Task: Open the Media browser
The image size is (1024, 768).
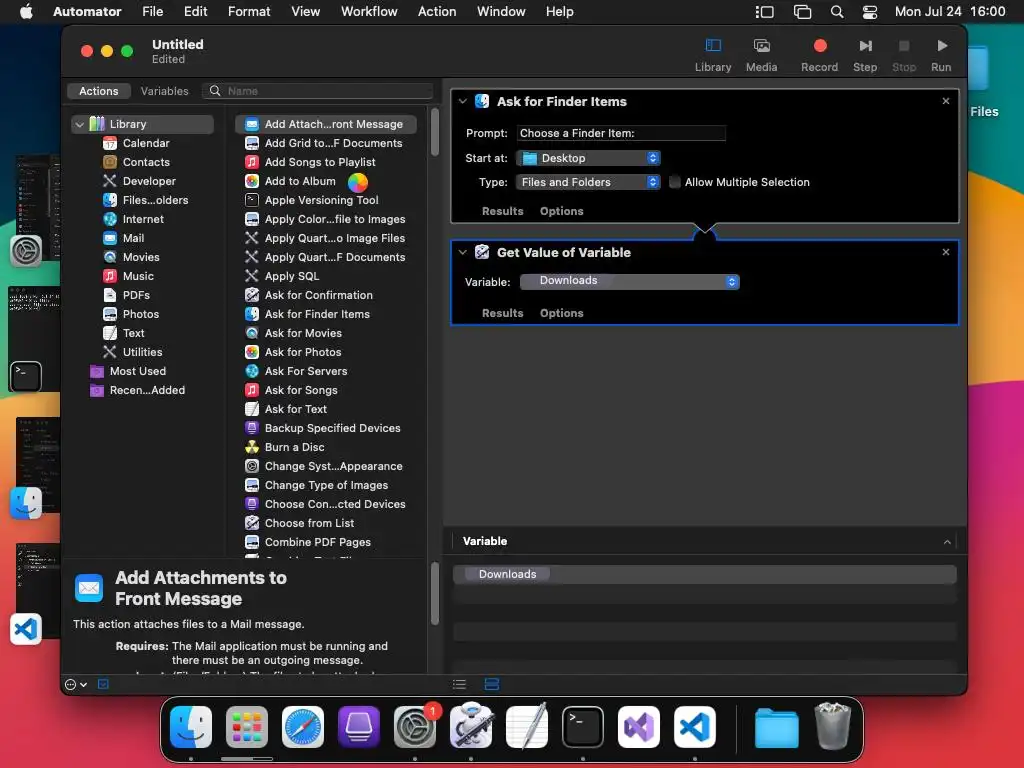Action: tap(761, 55)
